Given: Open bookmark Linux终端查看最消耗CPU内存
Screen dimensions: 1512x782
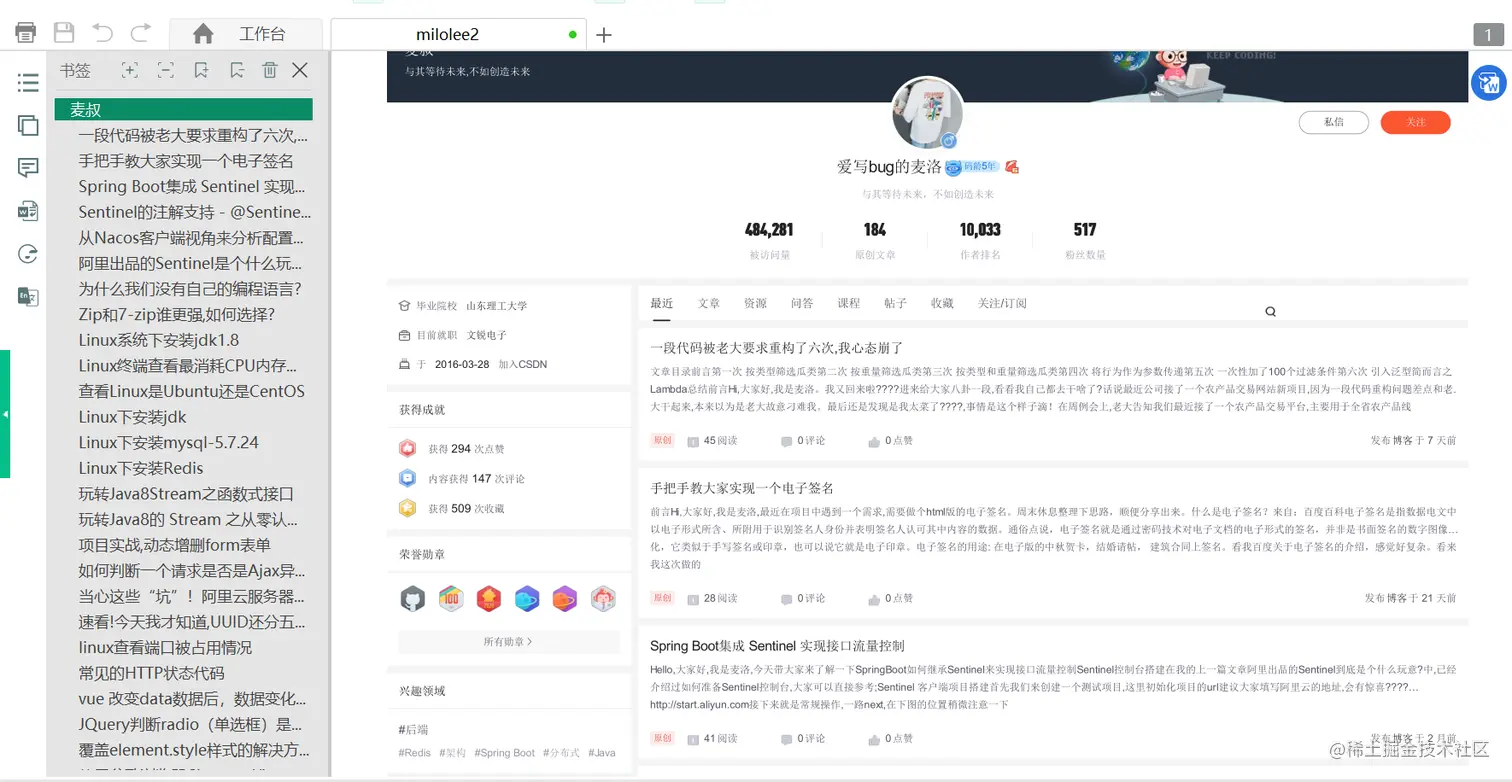Looking at the screenshot, I should (x=188, y=366).
